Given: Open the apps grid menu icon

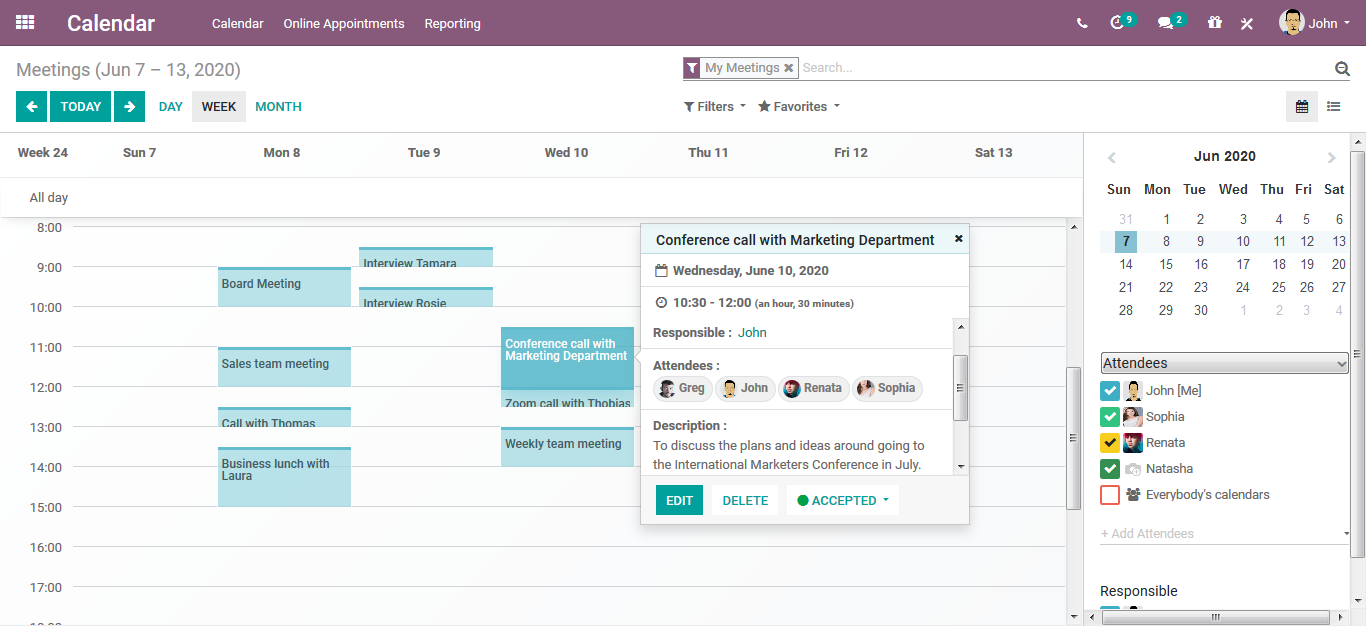Looking at the screenshot, I should (25, 23).
